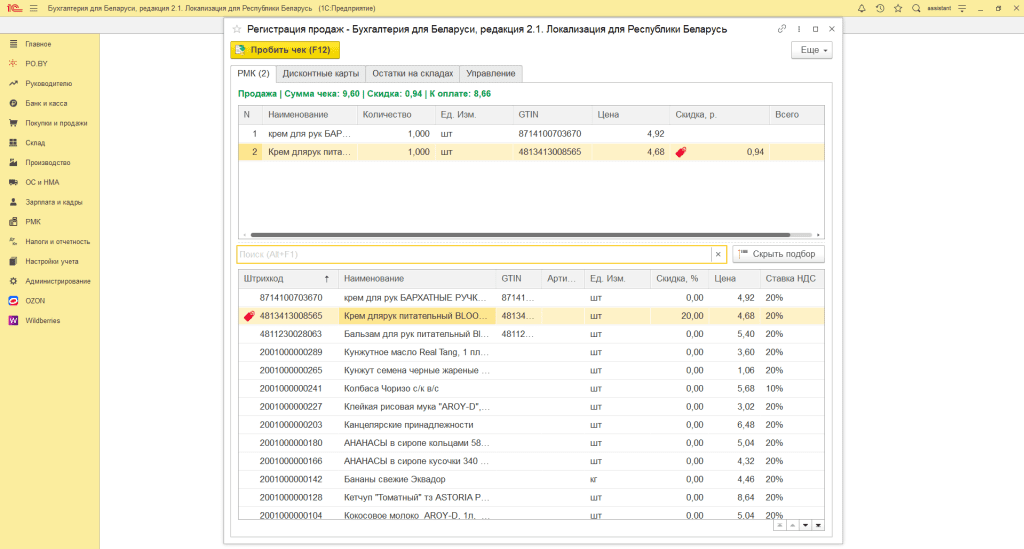
Task: Switch to Остатки на складах tab
Action: pyautogui.click(x=413, y=74)
